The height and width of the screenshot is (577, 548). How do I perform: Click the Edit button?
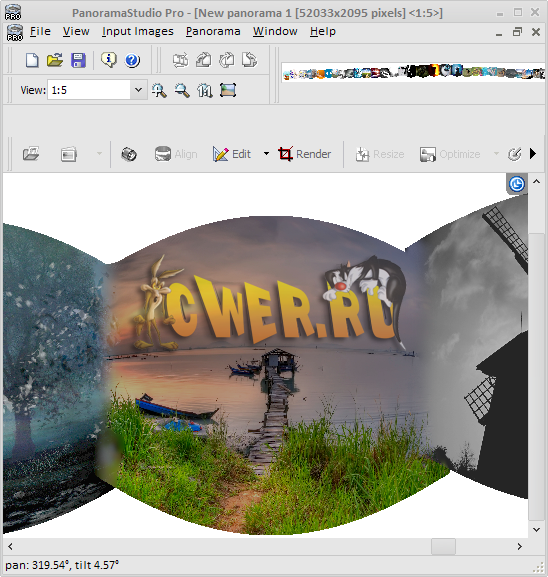(232, 154)
